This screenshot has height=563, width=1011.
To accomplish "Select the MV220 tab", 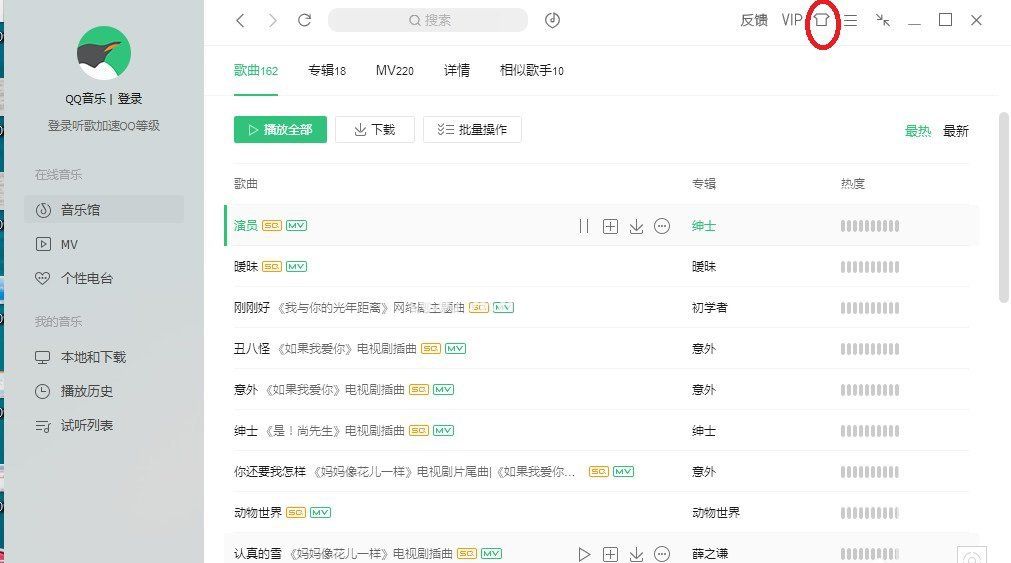I will tap(395, 70).
